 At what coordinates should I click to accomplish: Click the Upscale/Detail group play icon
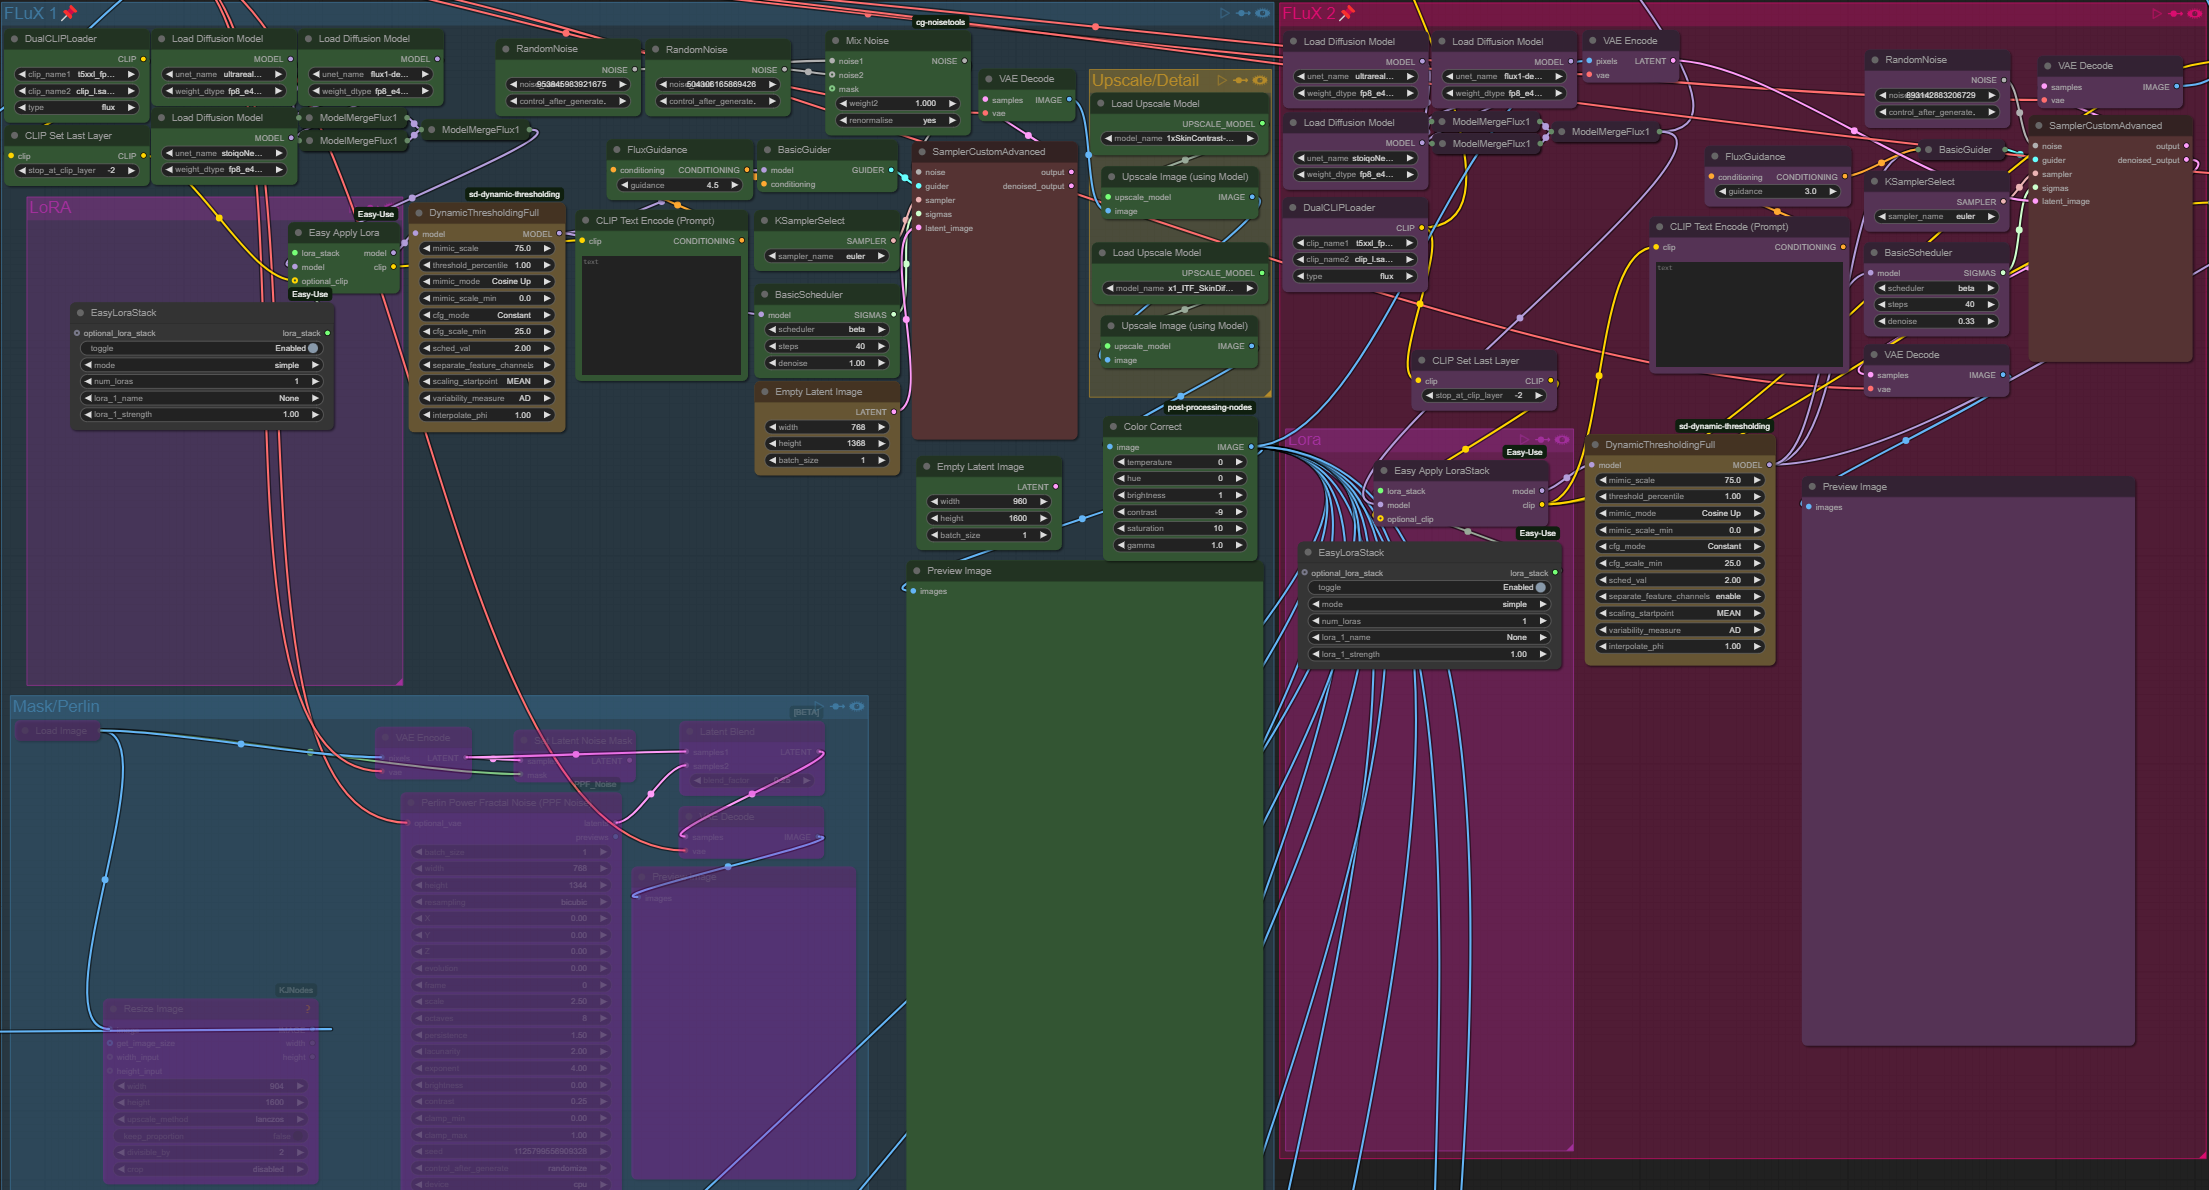click(1222, 80)
